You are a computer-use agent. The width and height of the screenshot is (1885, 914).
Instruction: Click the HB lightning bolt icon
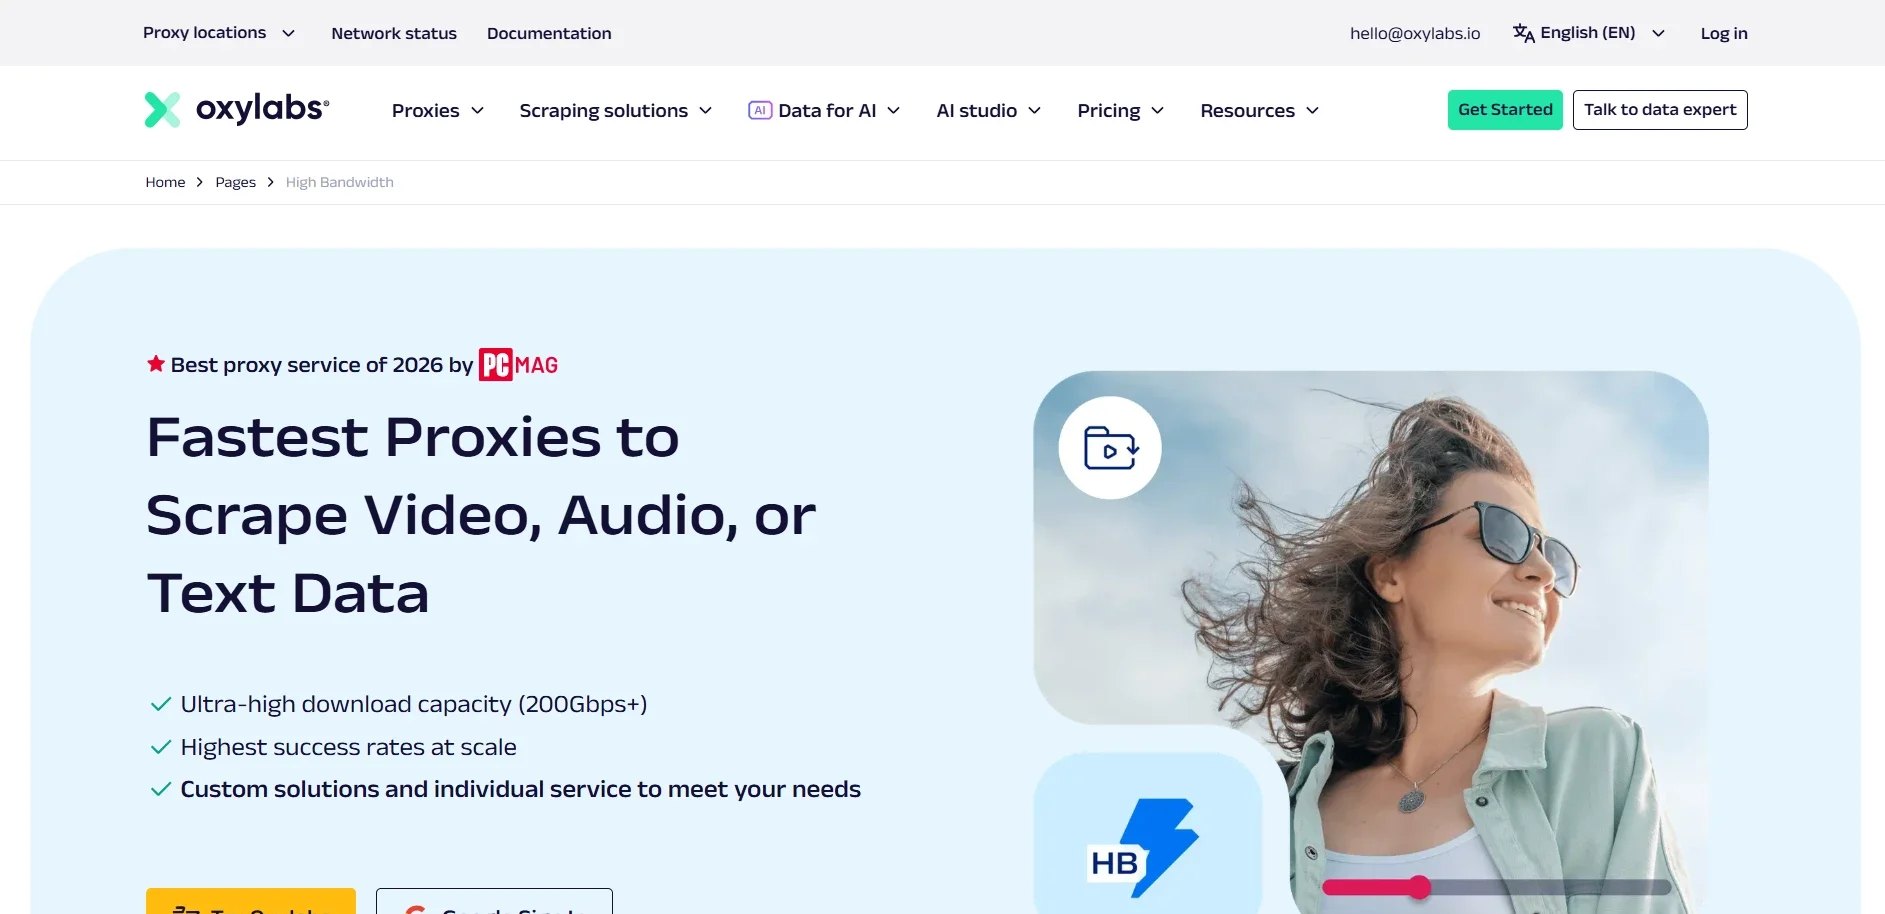(1144, 847)
